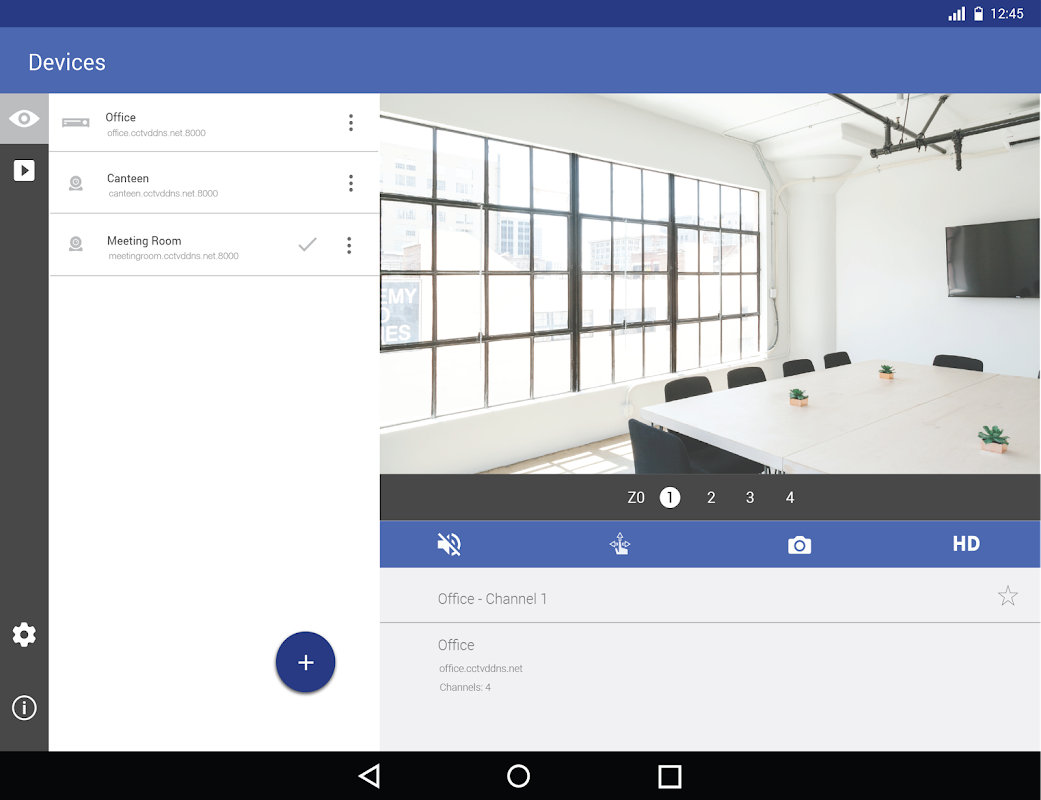Toggle the muted speaker audio icon
Screen dimensions: 1041x800
click(449, 544)
